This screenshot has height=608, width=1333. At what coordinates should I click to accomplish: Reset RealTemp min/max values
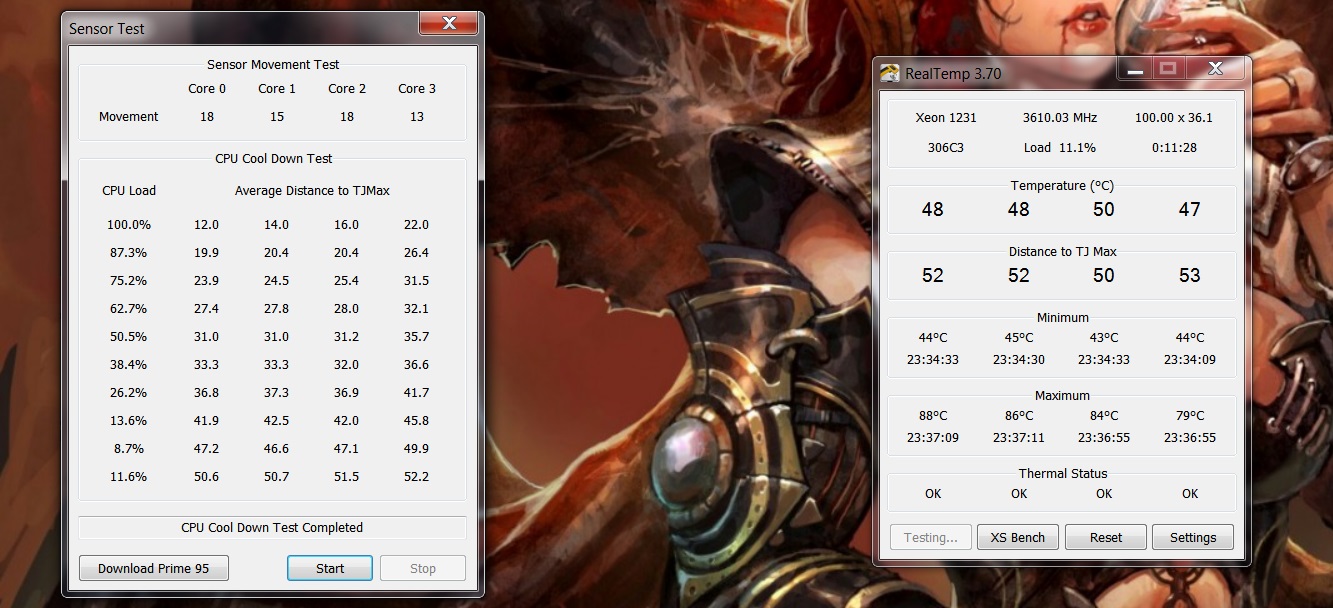point(1106,537)
